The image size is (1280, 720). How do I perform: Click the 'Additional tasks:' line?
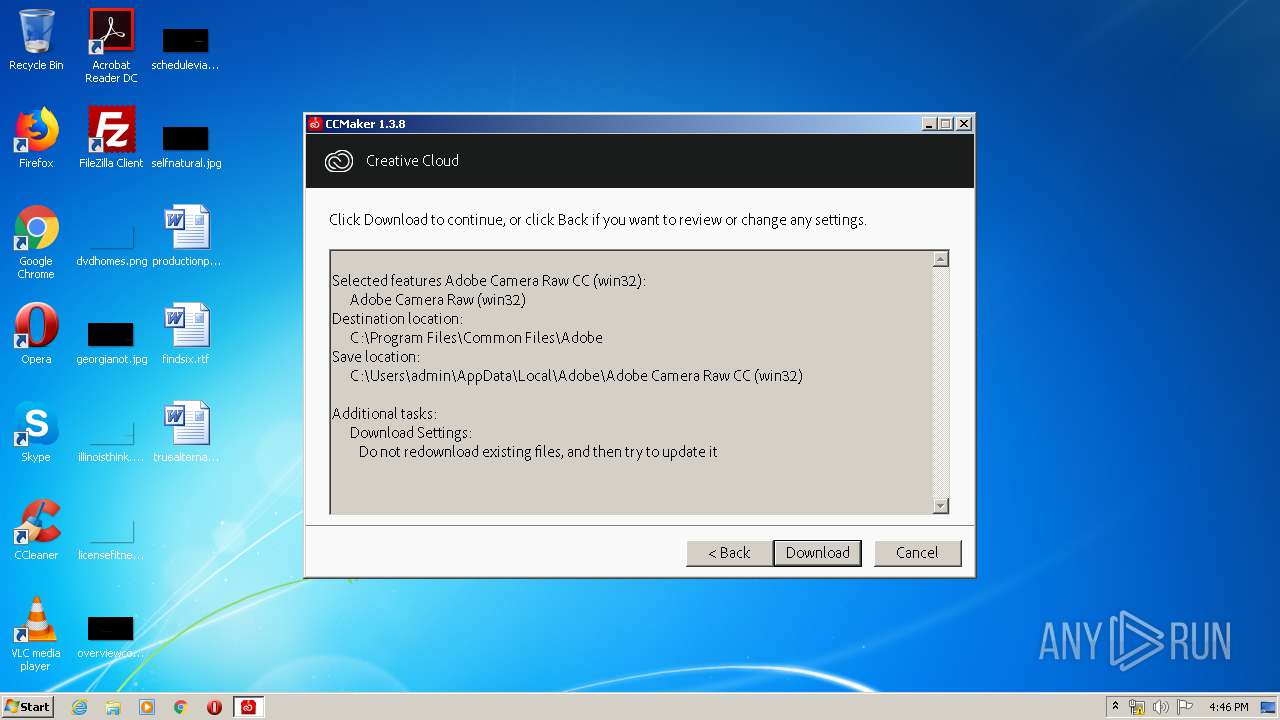coord(384,414)
